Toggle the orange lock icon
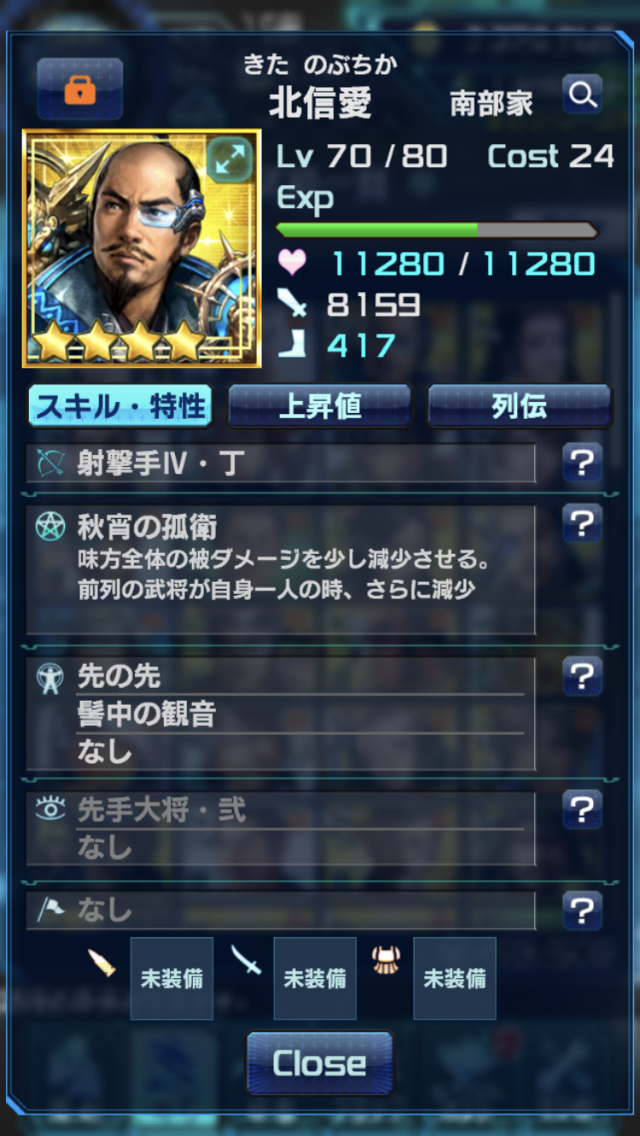This screenshot has height=1136, width=640. 80,88
